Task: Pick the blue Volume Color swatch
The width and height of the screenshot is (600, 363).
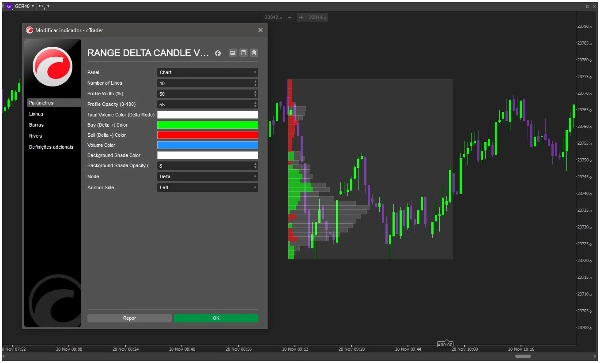Action: pyautogui.click(x=207, y=145)
